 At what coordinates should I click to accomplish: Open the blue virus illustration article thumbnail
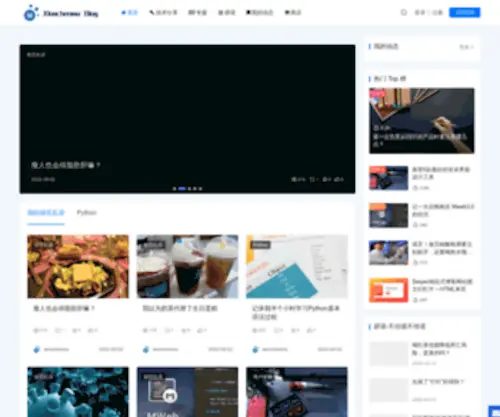[78, 392]
